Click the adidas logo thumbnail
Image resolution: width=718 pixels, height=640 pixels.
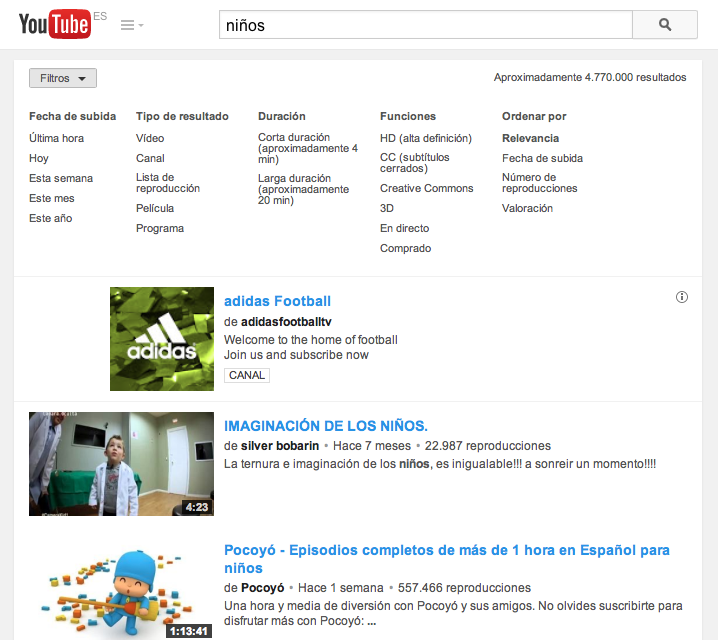click(x=162, y=339)
